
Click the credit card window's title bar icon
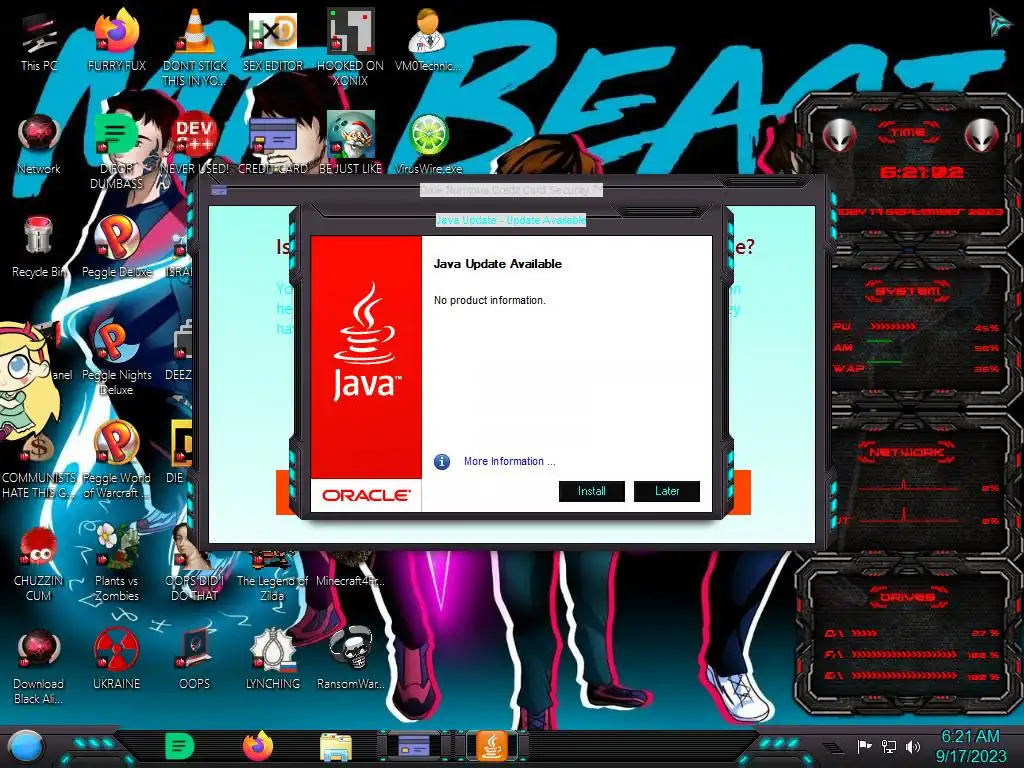point(219,190)
